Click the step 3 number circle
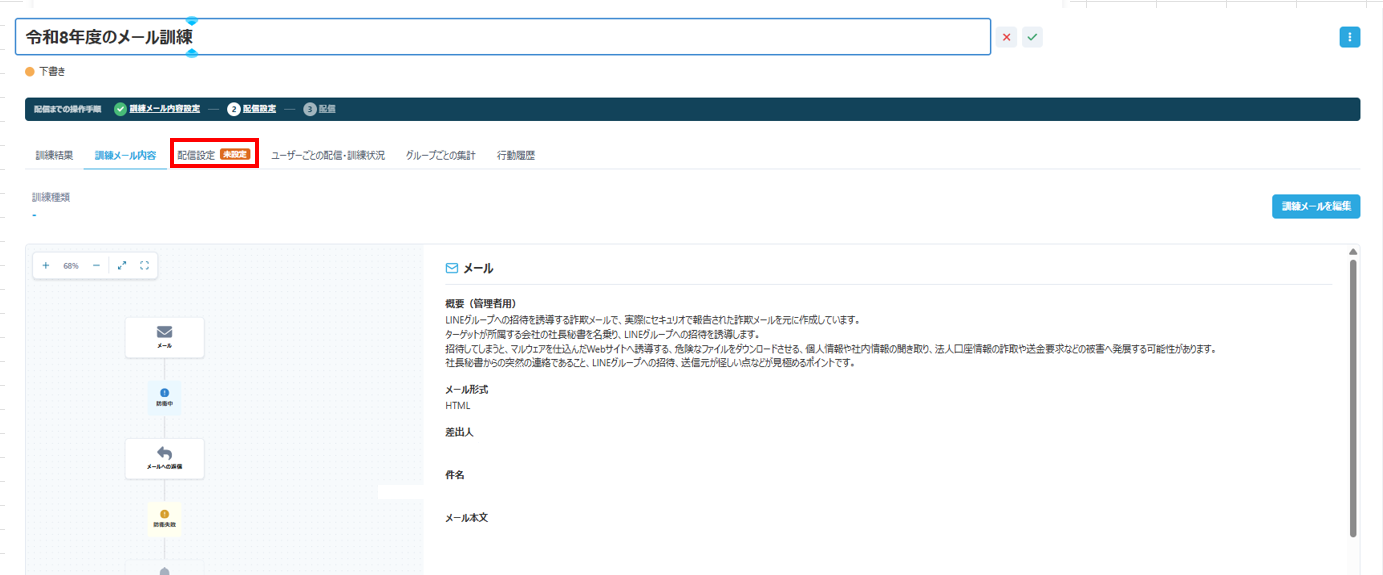The image size is (1383, 575). tap(310, 109)
